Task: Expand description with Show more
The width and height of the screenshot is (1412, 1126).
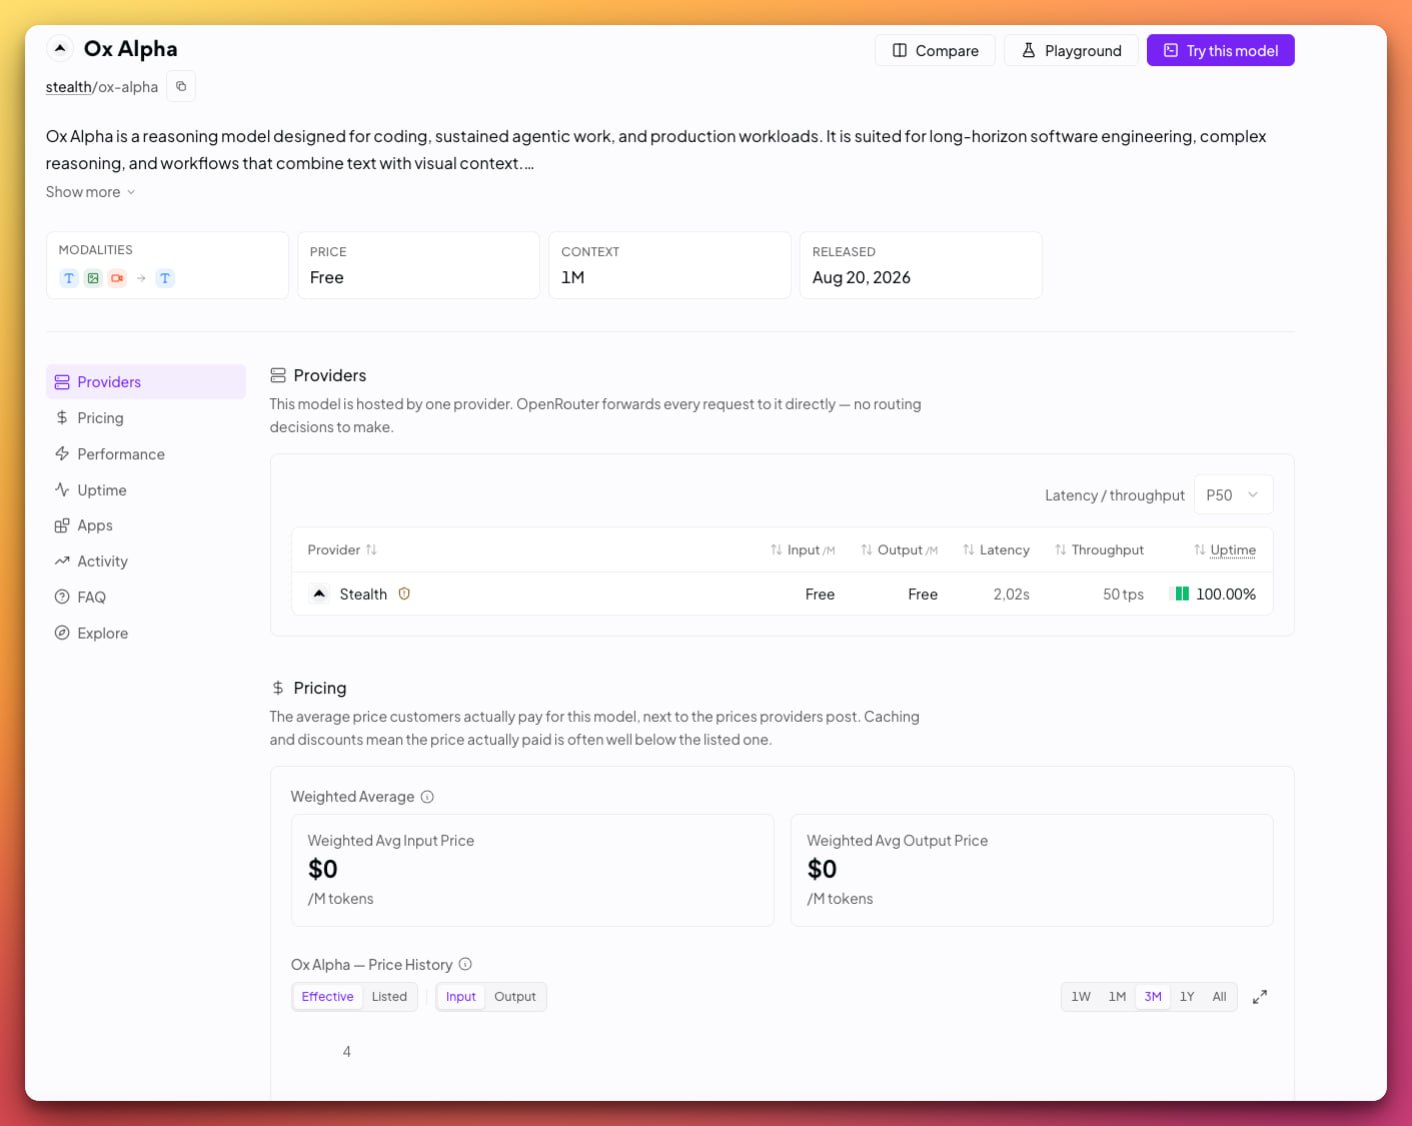Action: [90, 192]
